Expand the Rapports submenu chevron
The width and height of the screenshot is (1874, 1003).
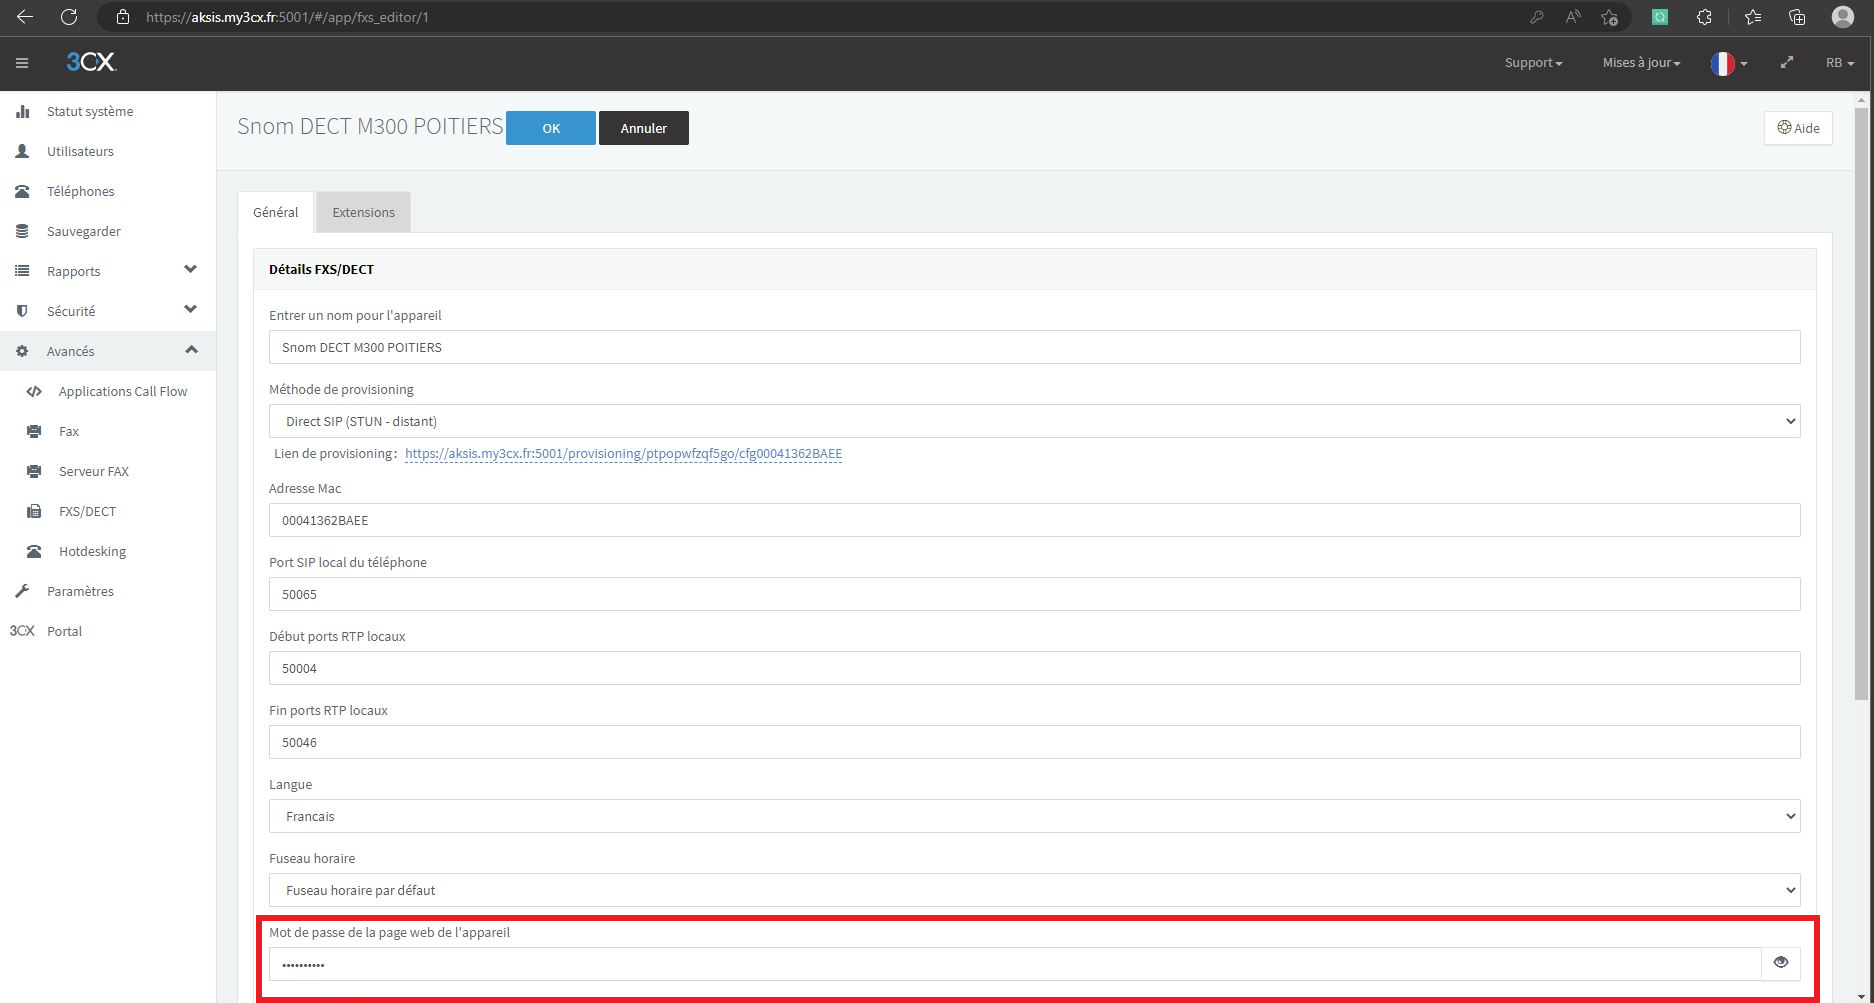[x=191, y=269]
